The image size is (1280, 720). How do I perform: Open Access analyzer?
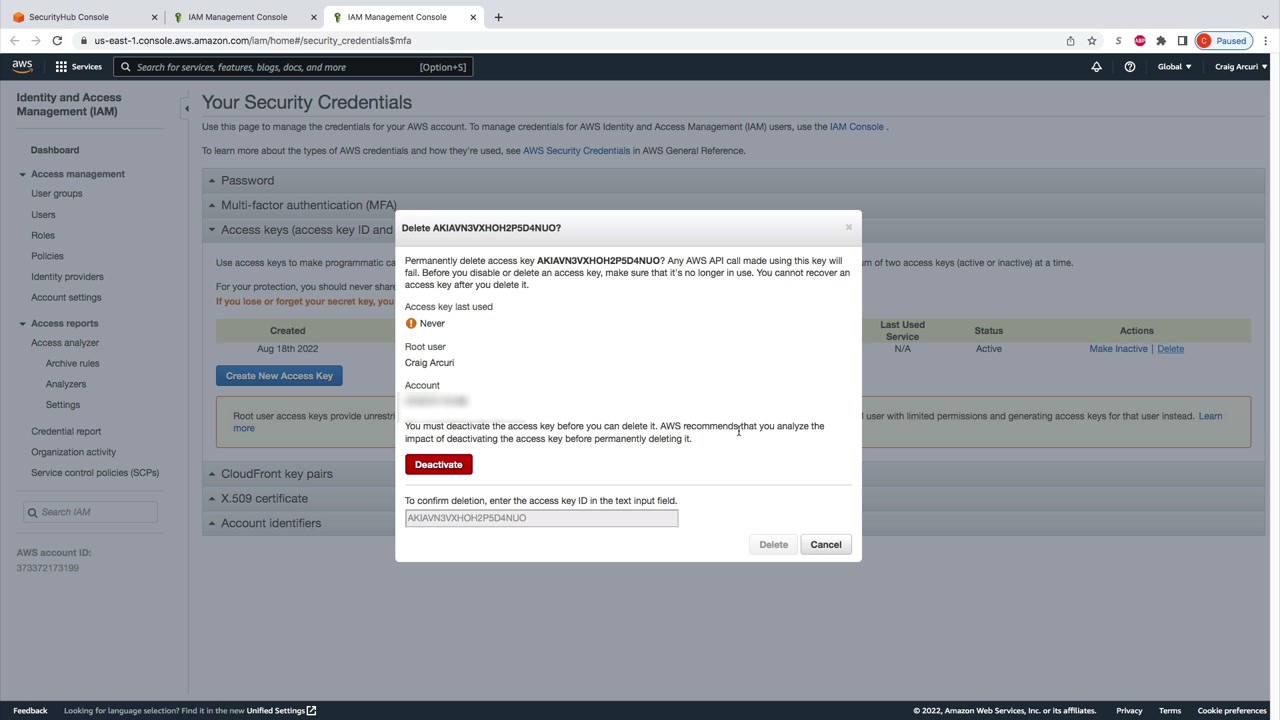pyautogui.click(x=65, y=343)
